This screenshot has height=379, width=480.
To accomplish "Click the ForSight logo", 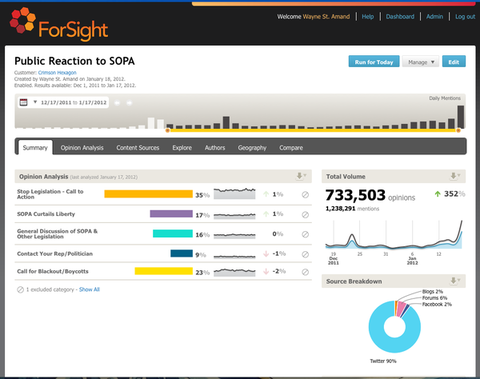I will coord(59,24).
